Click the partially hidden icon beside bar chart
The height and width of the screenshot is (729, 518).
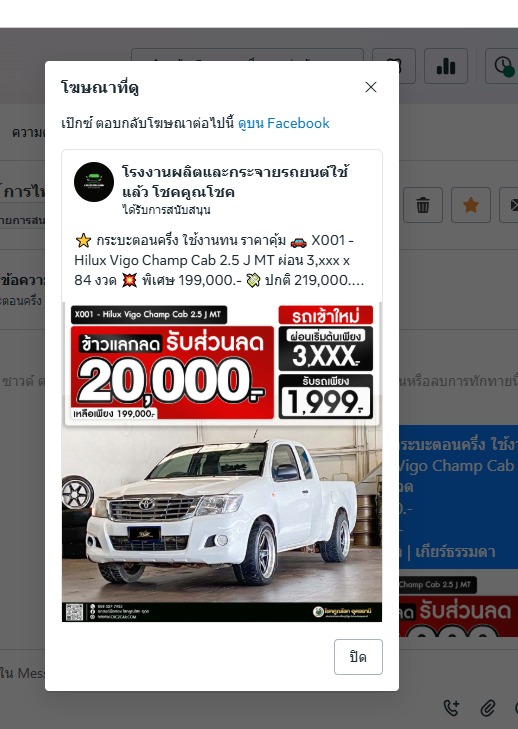(x=407, y=66)
